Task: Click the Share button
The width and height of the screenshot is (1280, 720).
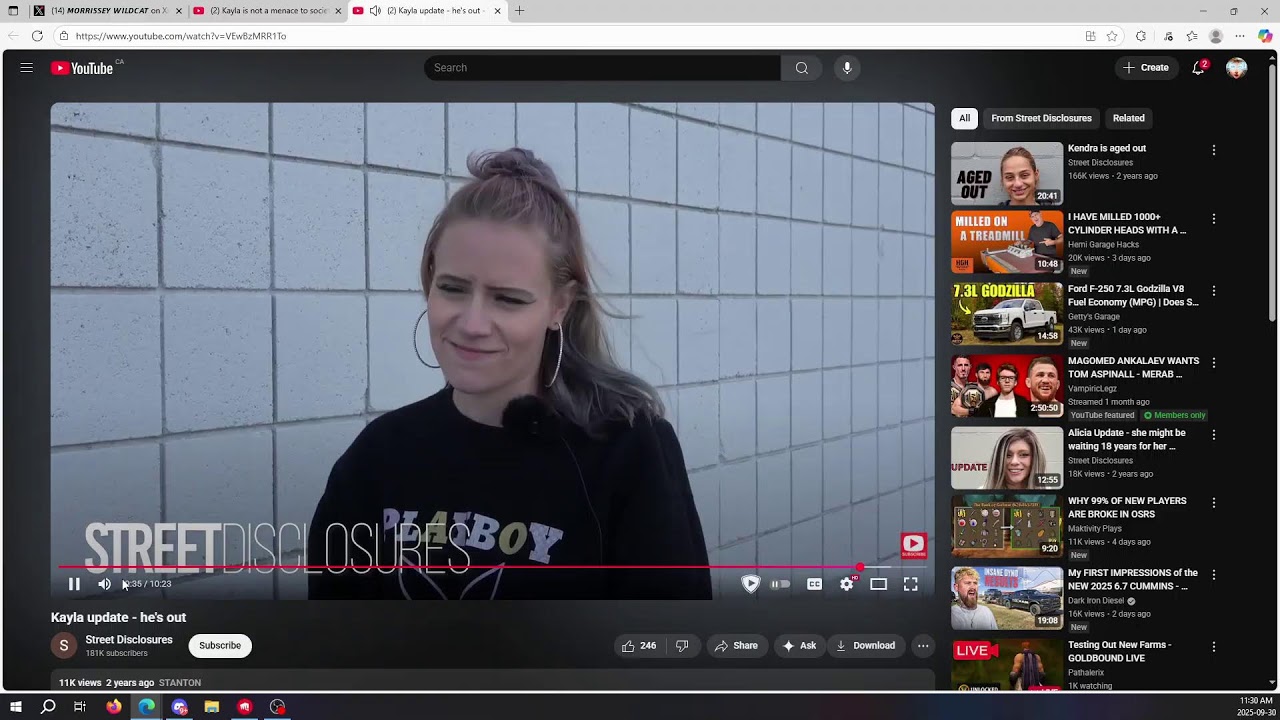Action: [x=736, y=646]
